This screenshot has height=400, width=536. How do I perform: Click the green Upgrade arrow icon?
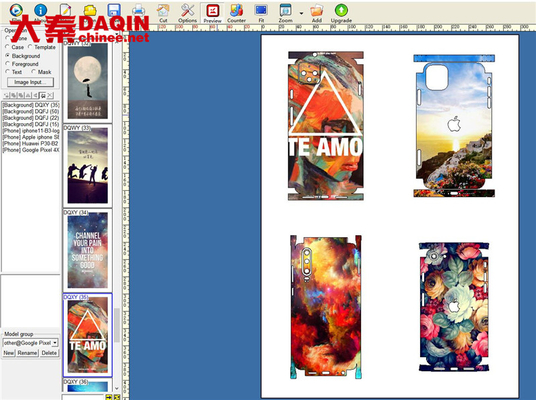click(341, 13)
